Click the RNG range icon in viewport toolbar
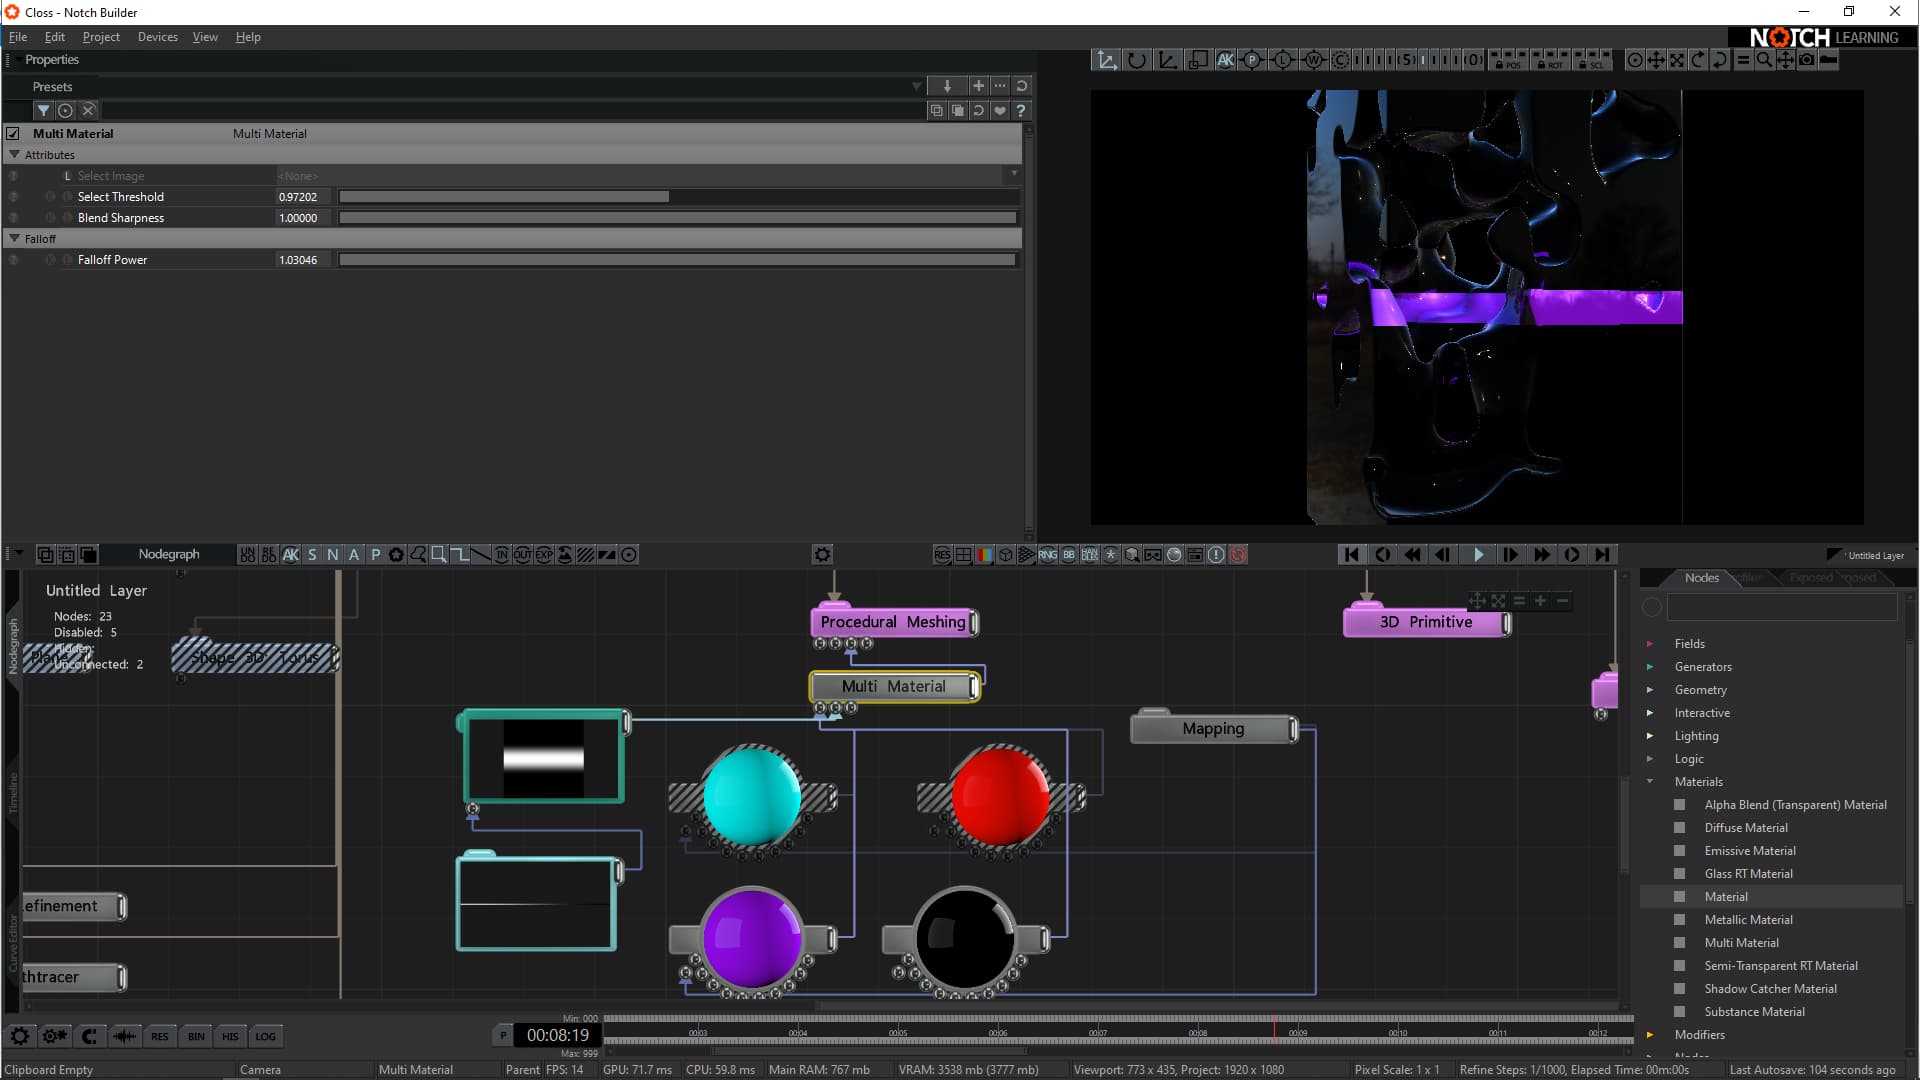Viewport: 1920px width, 1080px height. point(1047,554)
